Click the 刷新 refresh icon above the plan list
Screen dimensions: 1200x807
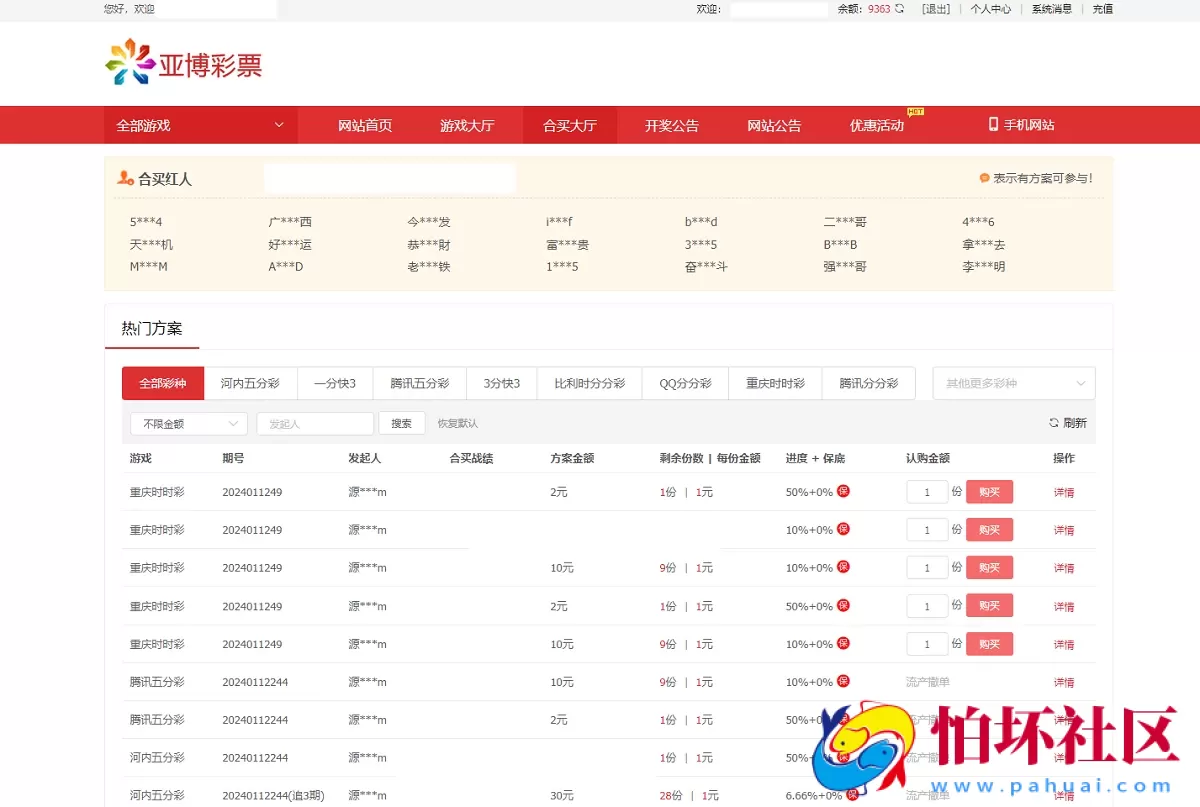coord(1052,422)
